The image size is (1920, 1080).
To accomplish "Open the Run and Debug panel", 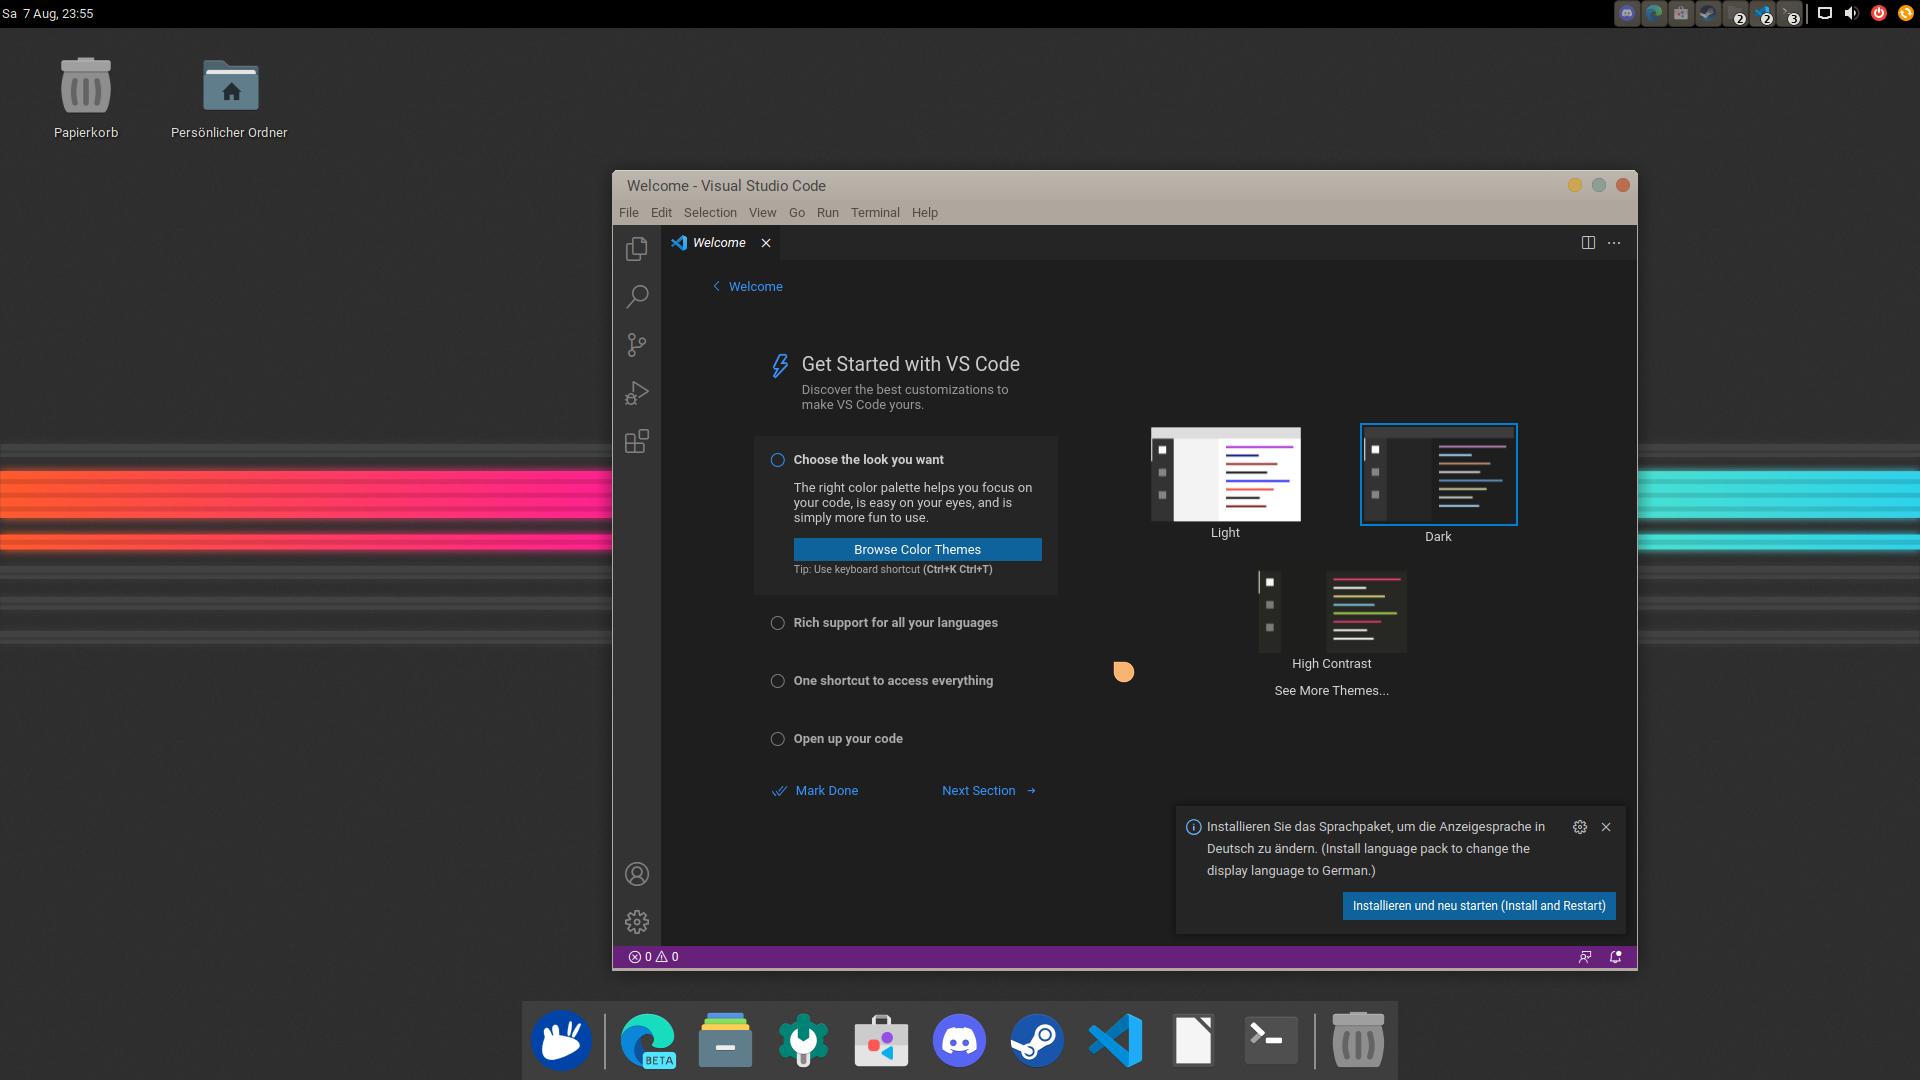I will (636, 394).
